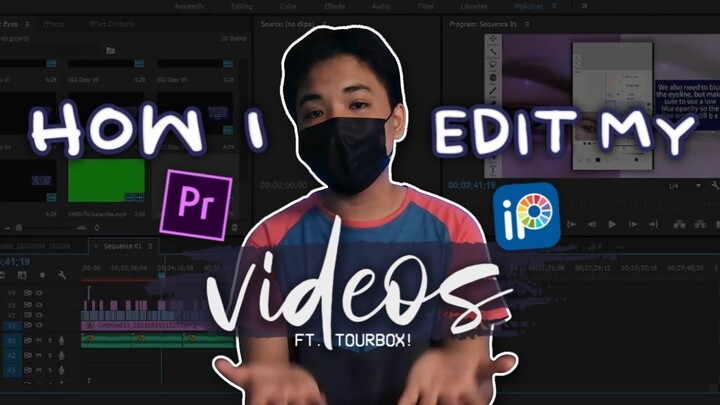Click the Source timecode 00;00;00;00

click(283, 185)
